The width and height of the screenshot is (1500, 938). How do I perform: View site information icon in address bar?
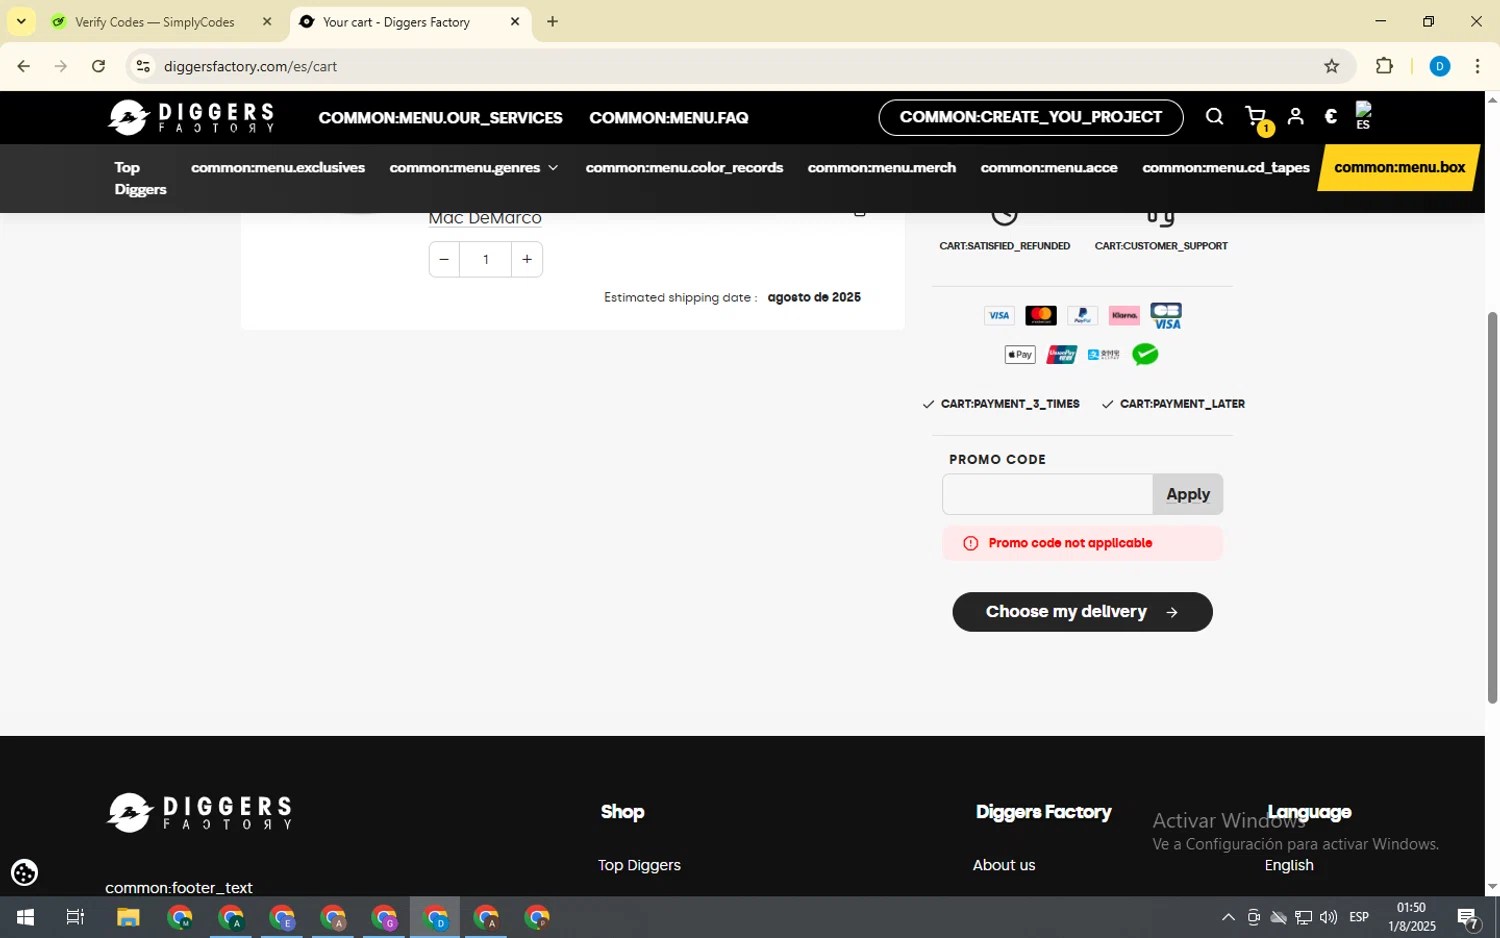click(x=143, y=66)
